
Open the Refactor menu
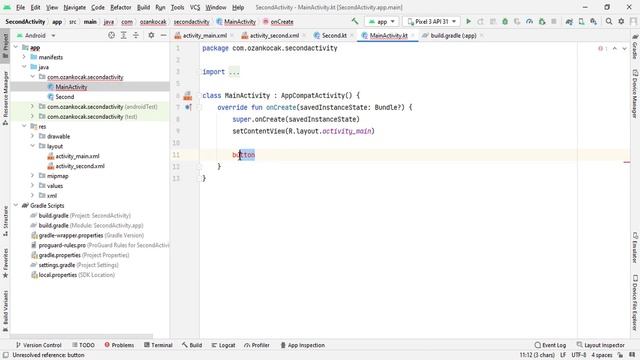pos(121,7)
